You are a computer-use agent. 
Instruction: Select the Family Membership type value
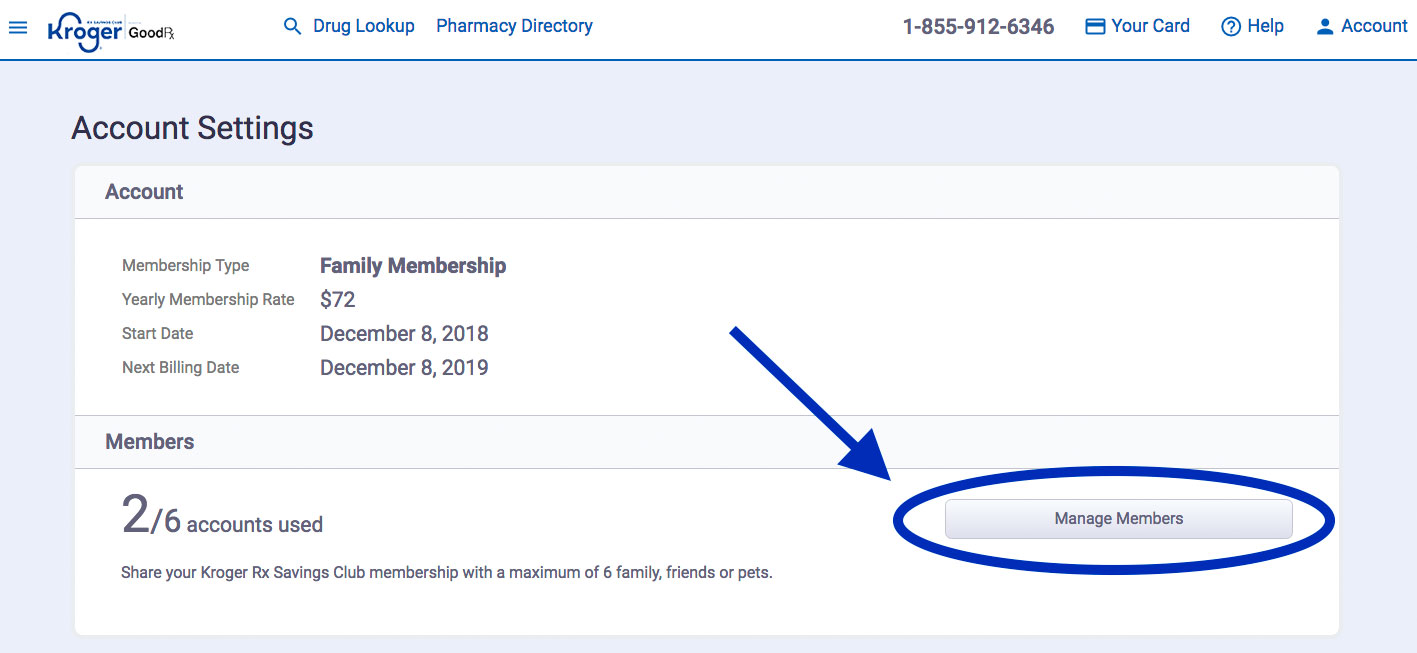[413, 266]
